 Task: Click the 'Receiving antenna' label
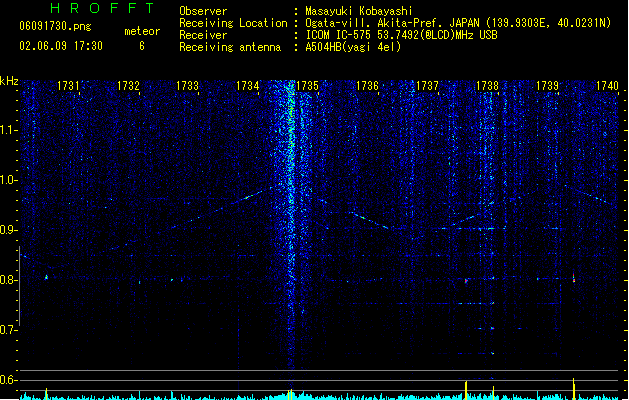(230, 47)
